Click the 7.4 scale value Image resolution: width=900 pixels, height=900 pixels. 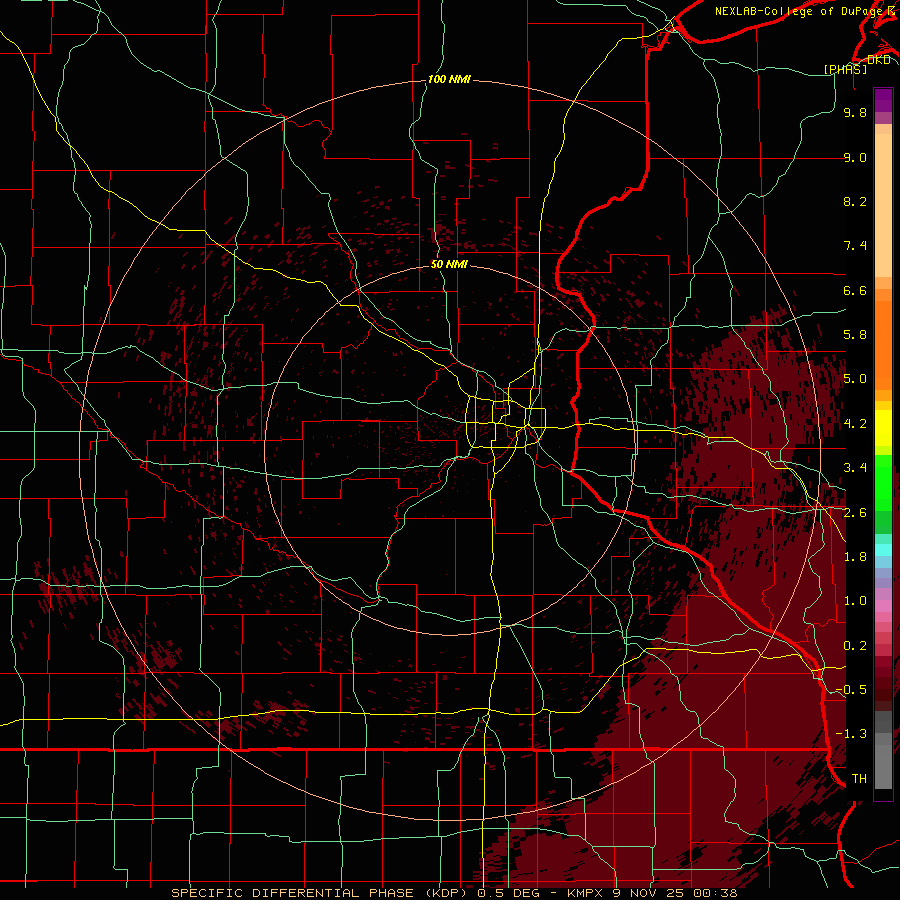855,246
